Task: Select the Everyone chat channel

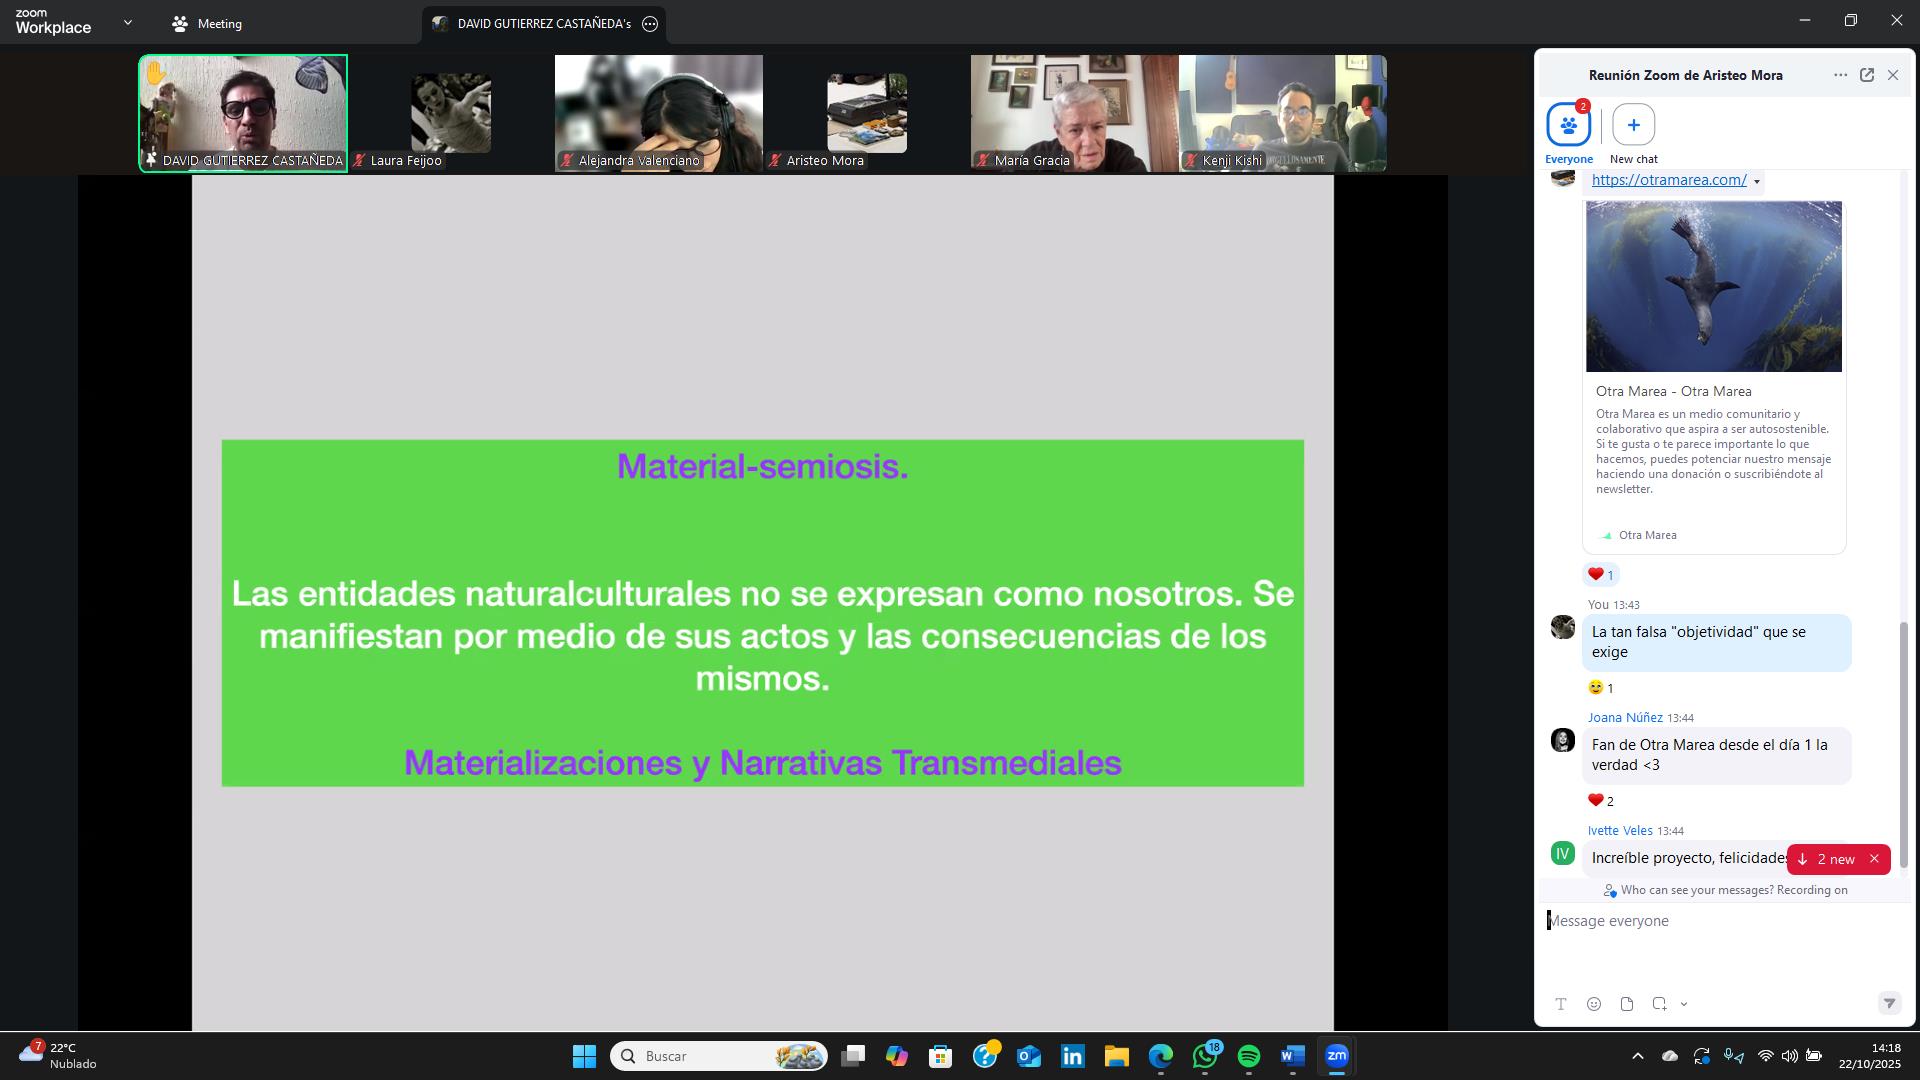Action: tap(1568, 125)
